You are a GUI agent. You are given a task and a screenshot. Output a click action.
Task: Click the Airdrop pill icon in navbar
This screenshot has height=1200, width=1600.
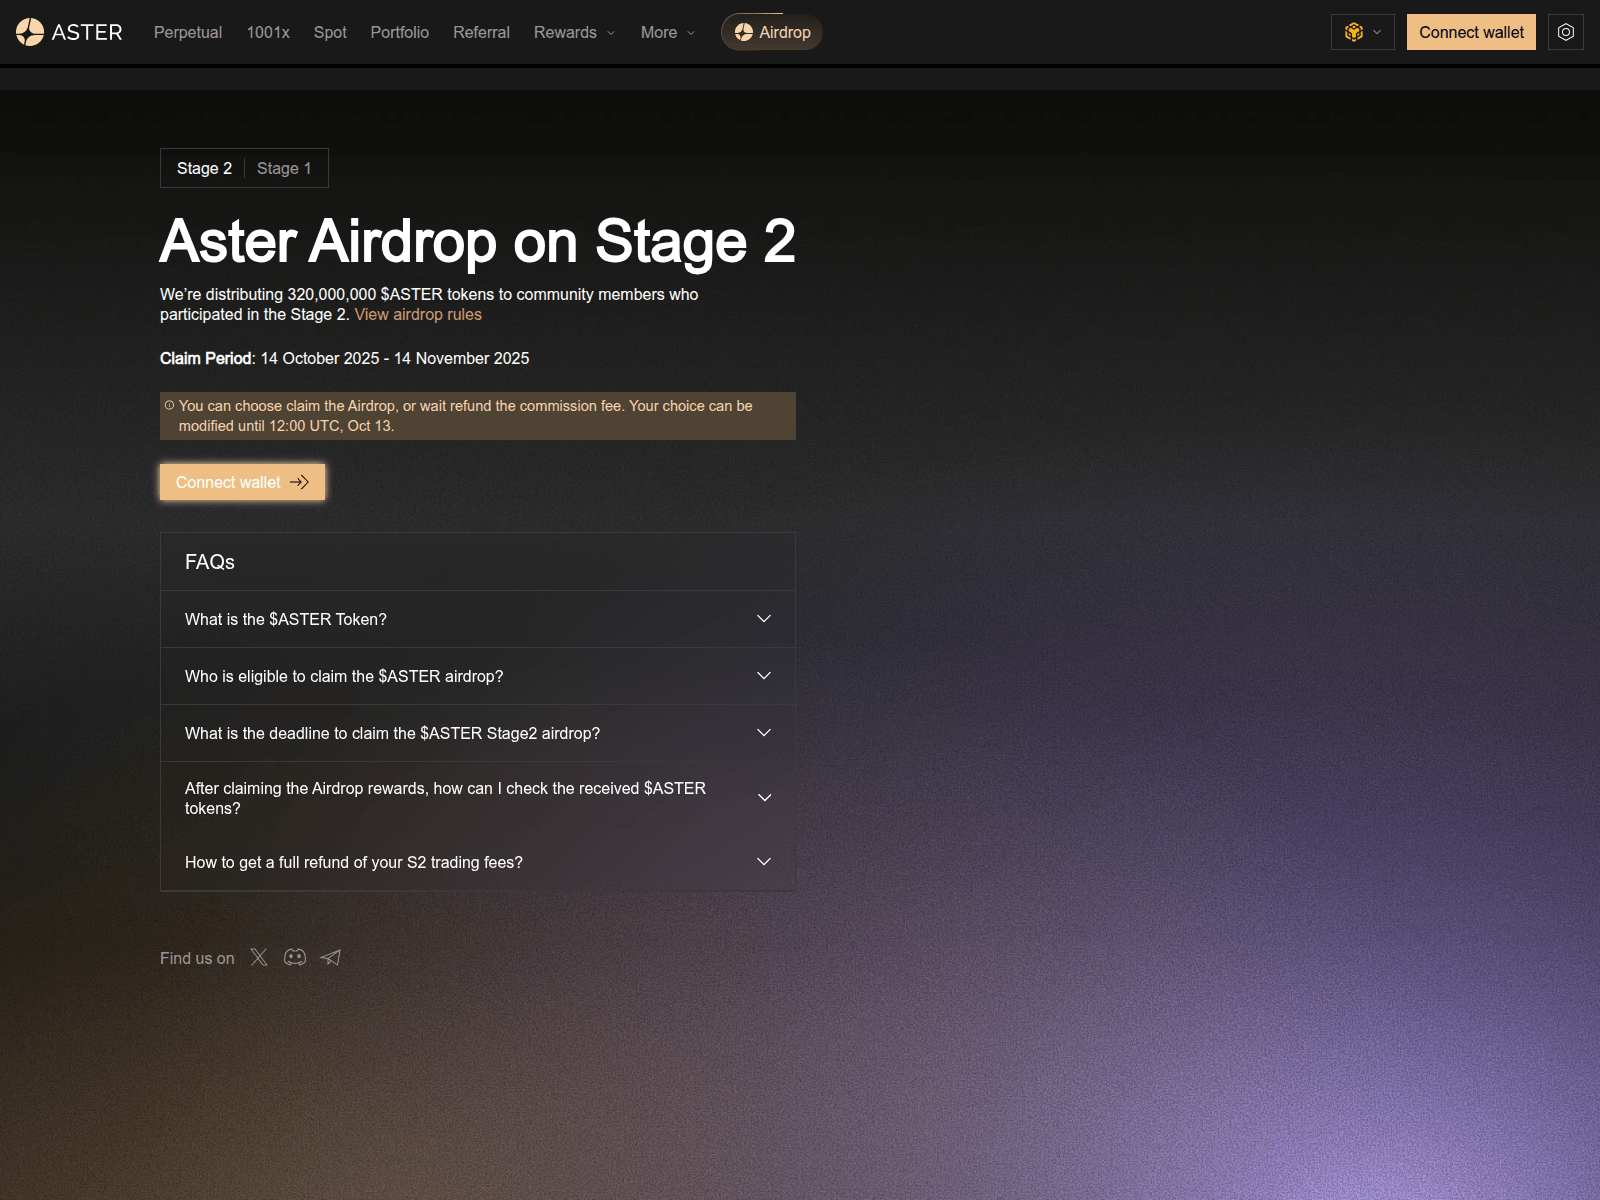742,32
